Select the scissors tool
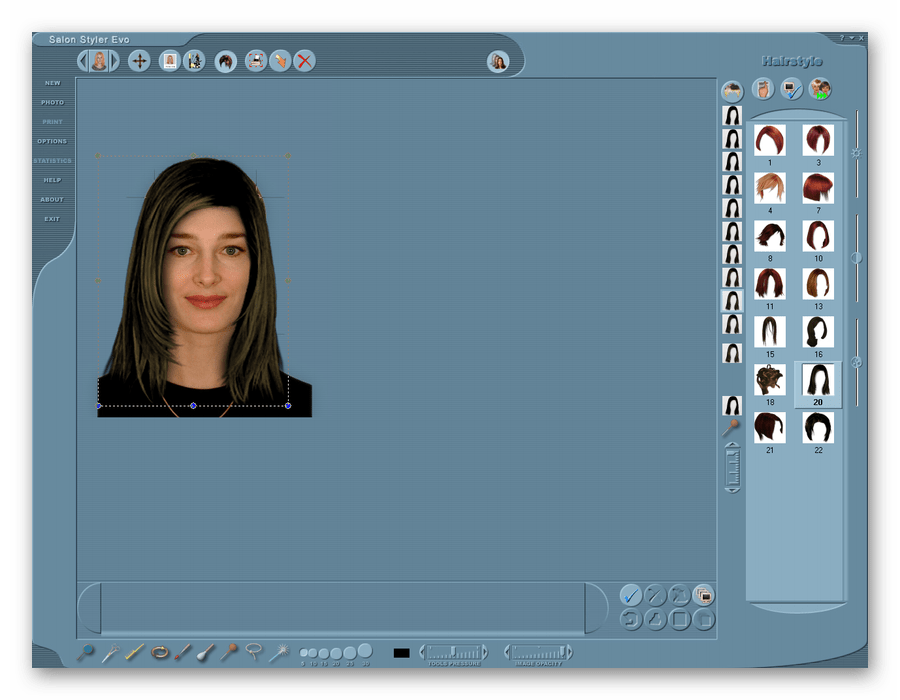The width and height of the screenshot is (900, 700). 110,653
